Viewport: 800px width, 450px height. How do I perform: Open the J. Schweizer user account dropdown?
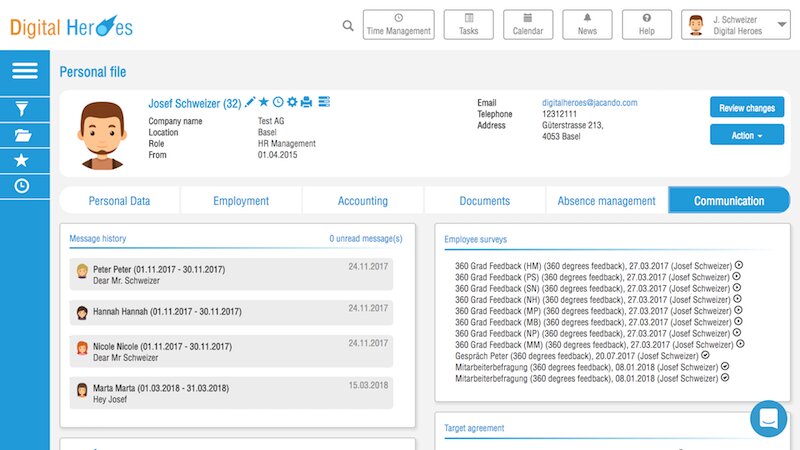click(x=749, y=25)
